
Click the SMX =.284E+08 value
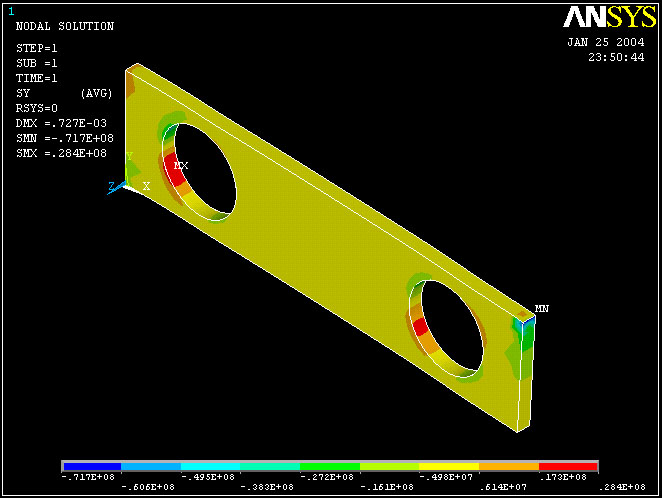click(x=61, y=153)
